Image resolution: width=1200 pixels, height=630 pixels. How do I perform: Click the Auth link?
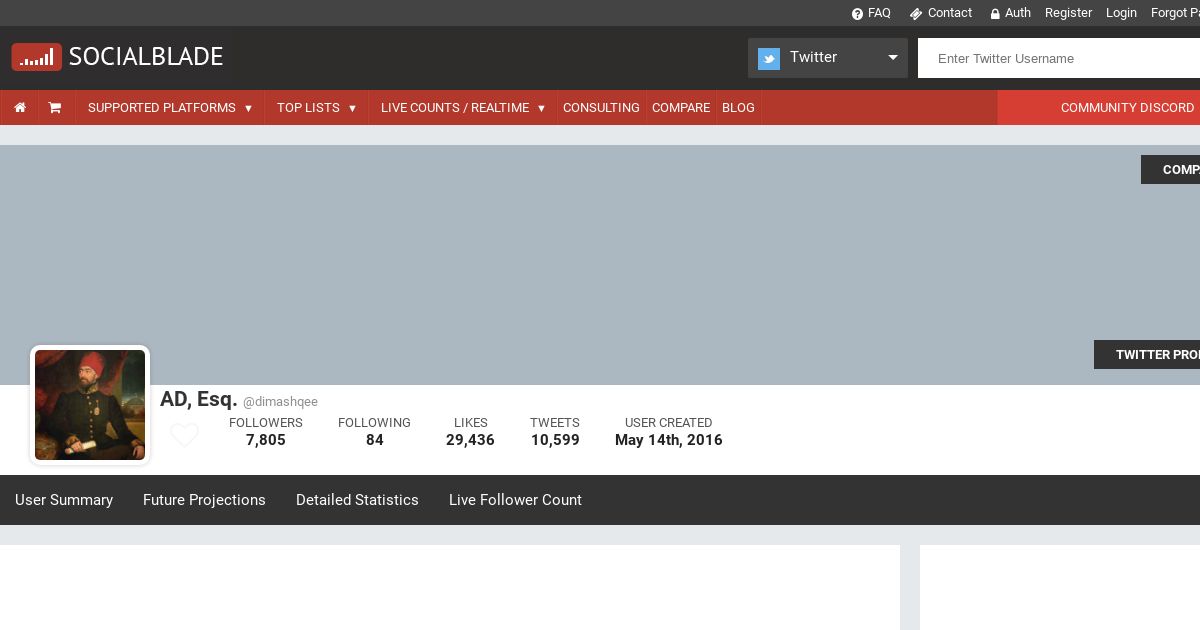(1018, 13)
